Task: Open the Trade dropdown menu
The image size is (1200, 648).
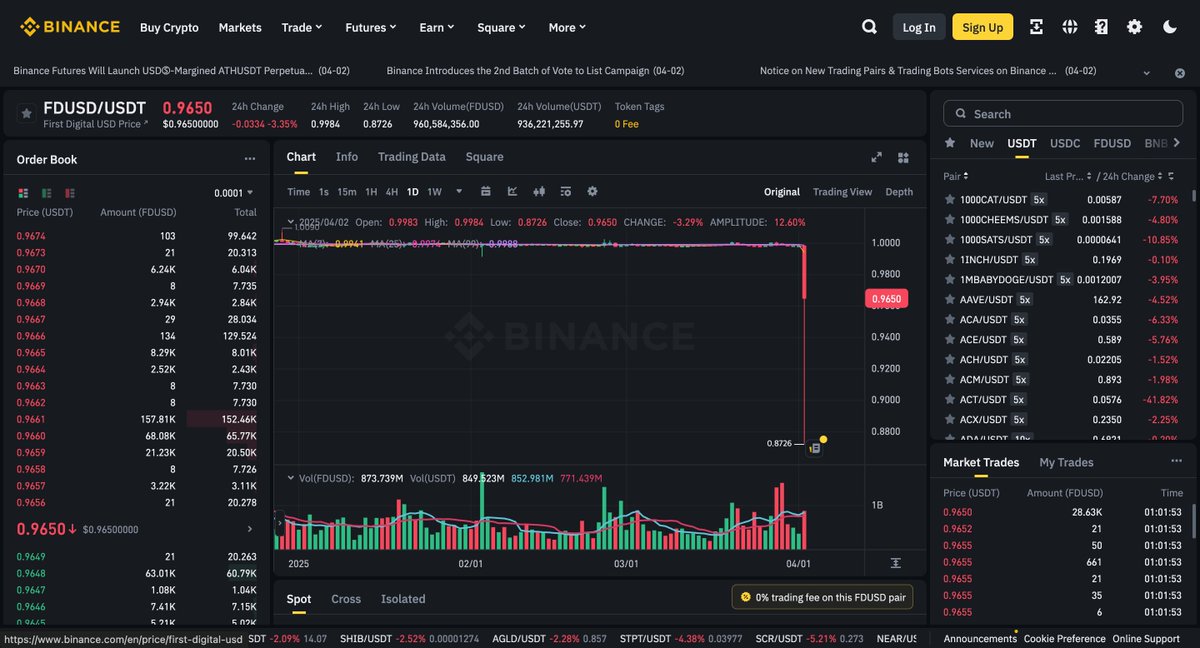Action: (x=302, y=27)
